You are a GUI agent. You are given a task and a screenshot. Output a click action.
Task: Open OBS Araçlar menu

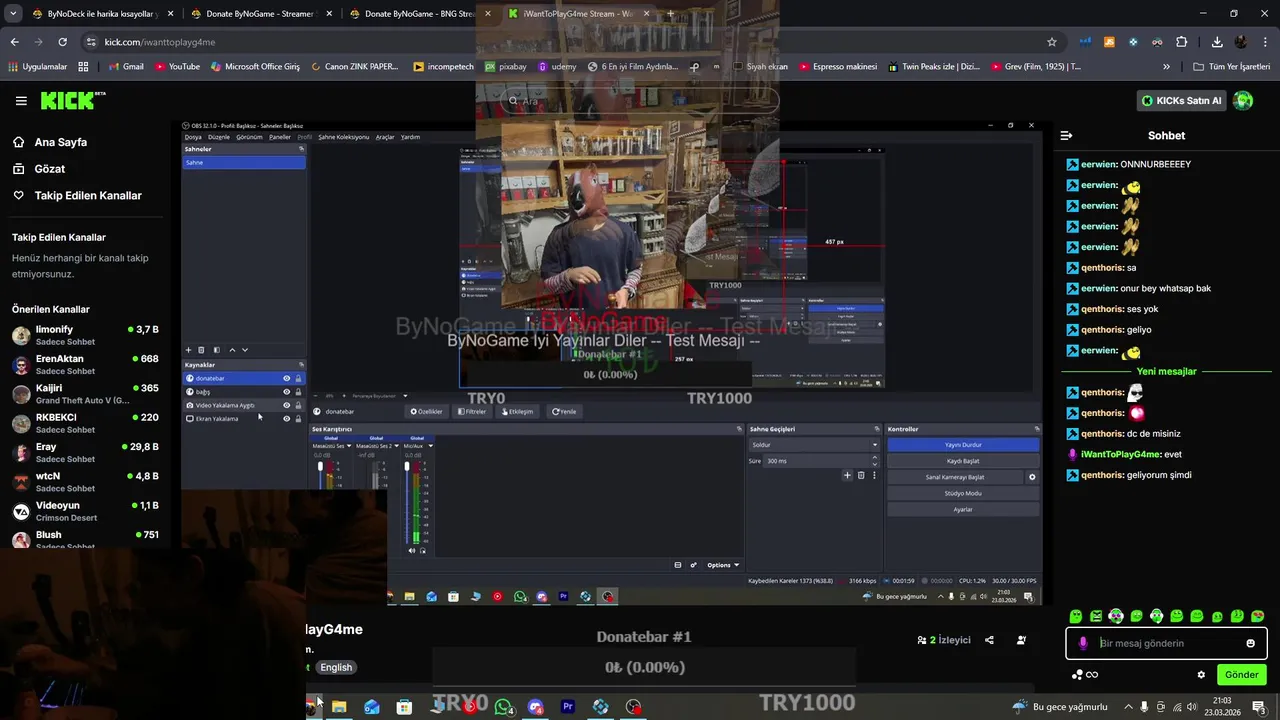point(385,137)
